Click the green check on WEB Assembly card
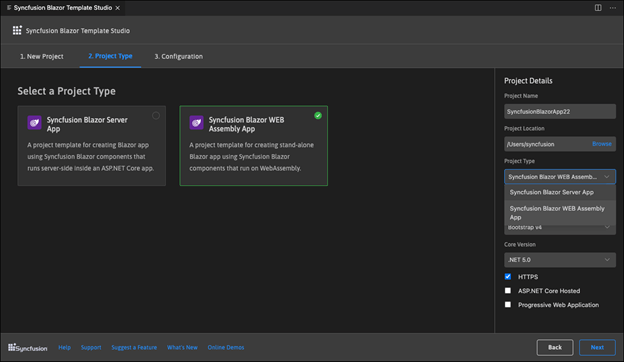This screenshot has width=624, height=362. (x=318, y=115)
